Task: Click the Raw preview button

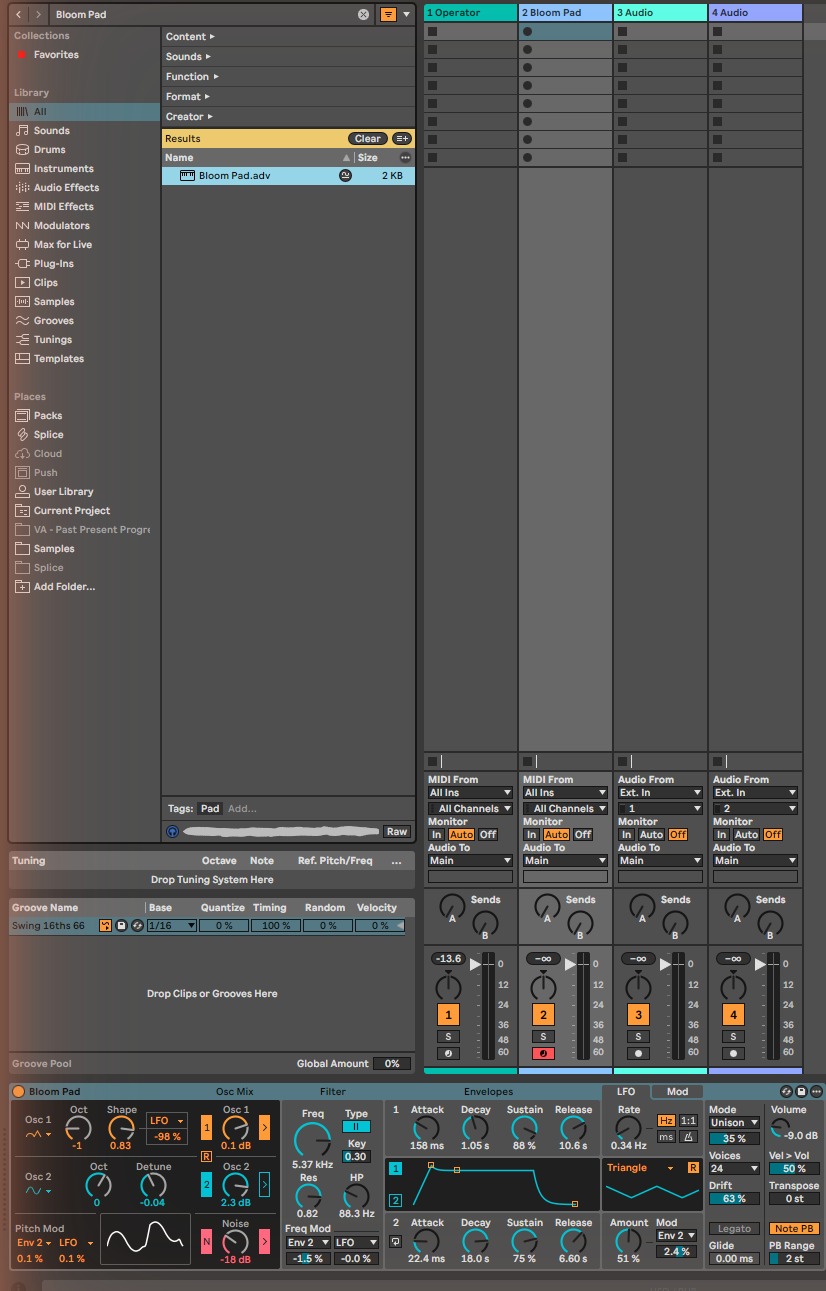Action: point(397,831)
